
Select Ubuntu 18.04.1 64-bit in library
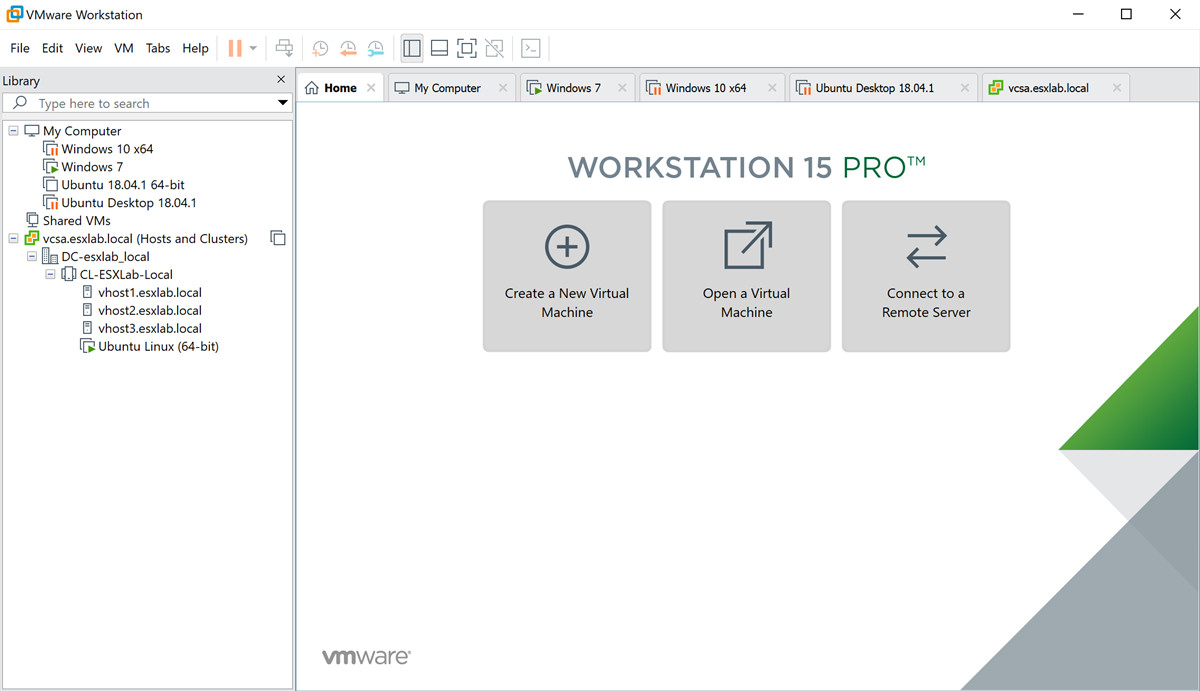[x=123, y=185]
